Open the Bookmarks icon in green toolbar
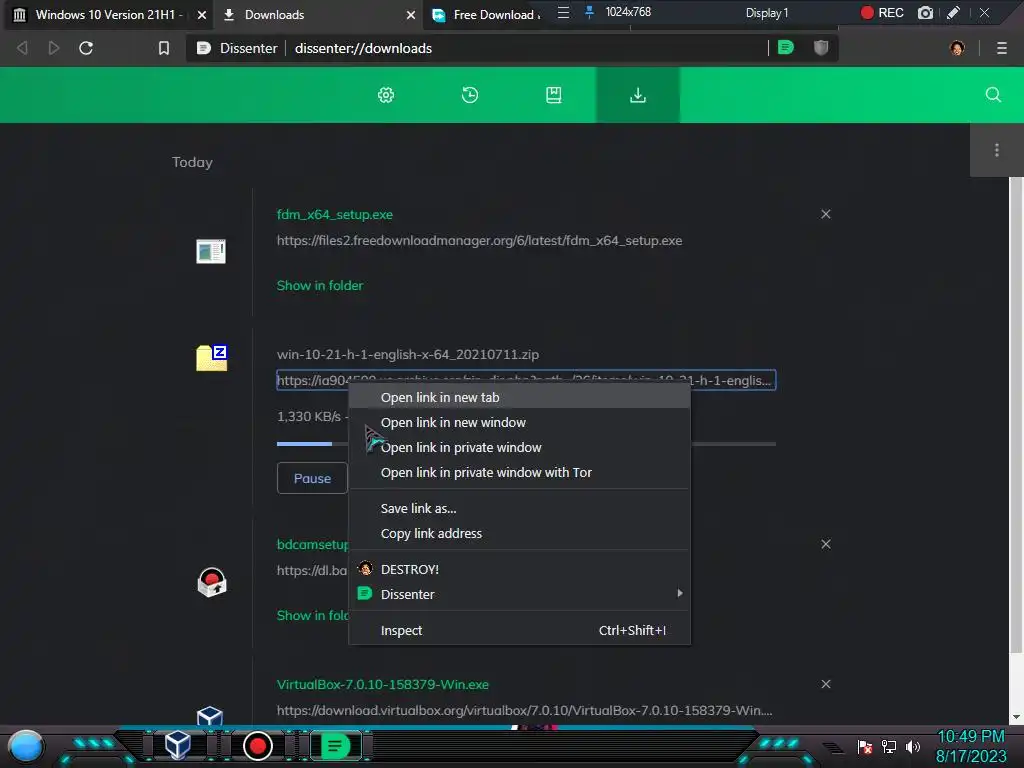This screenshot has width=1024, height=768. coord(554,95)
